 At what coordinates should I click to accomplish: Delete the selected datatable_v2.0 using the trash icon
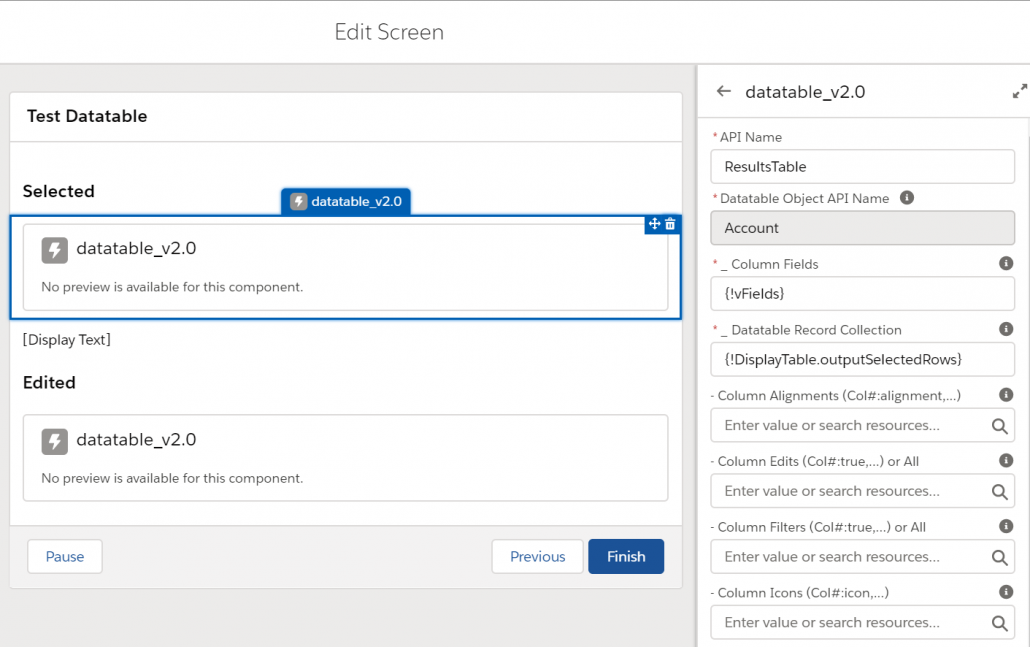tap(669, 224)
